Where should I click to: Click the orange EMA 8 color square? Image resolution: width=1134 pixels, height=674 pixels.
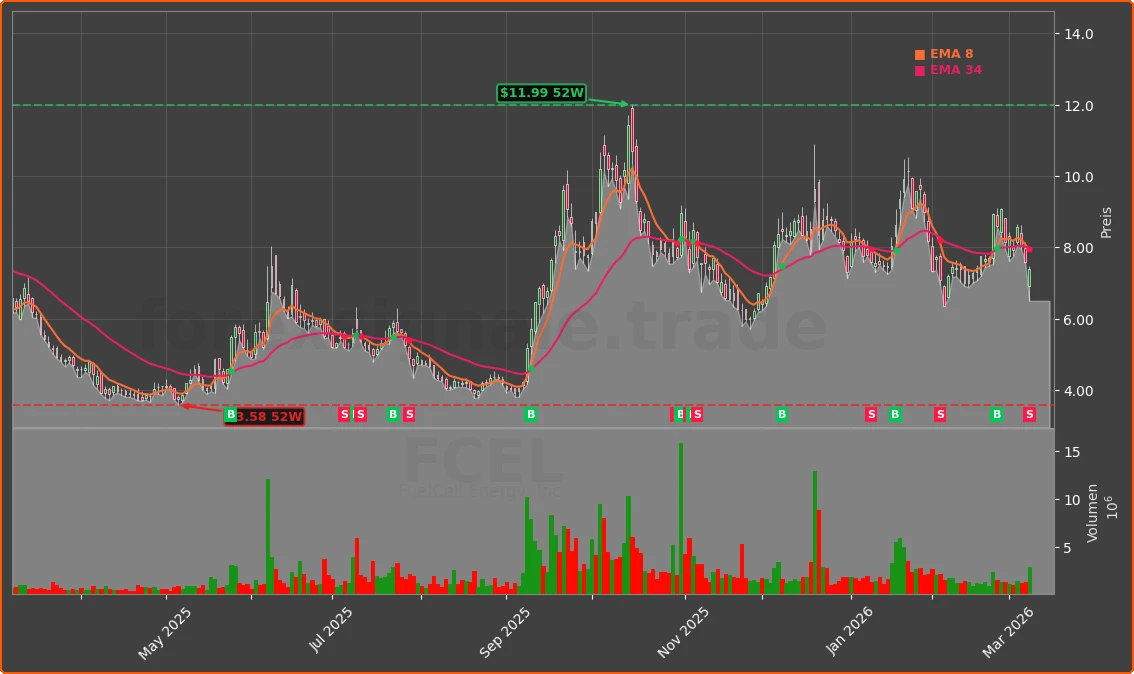(x=920, y=54)
